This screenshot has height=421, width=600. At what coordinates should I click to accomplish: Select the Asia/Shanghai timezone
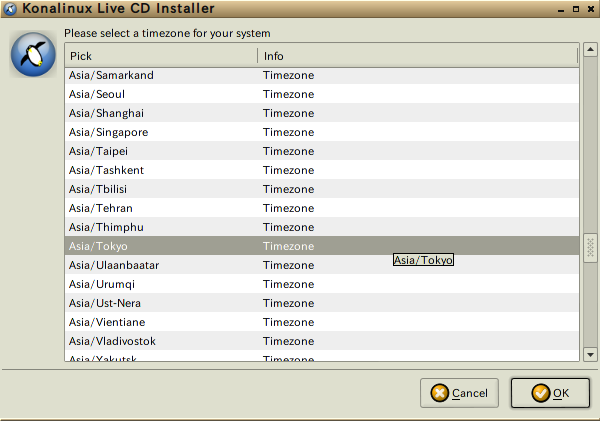click(321, 113)
